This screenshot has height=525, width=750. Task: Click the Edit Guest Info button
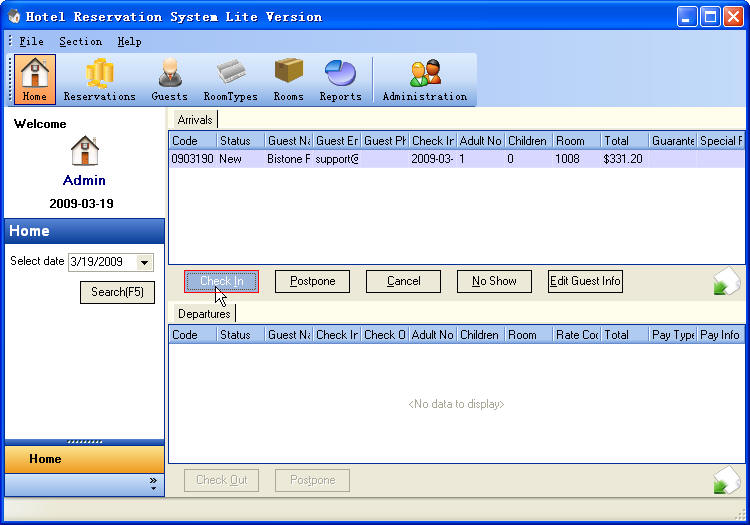coord(585,281)
